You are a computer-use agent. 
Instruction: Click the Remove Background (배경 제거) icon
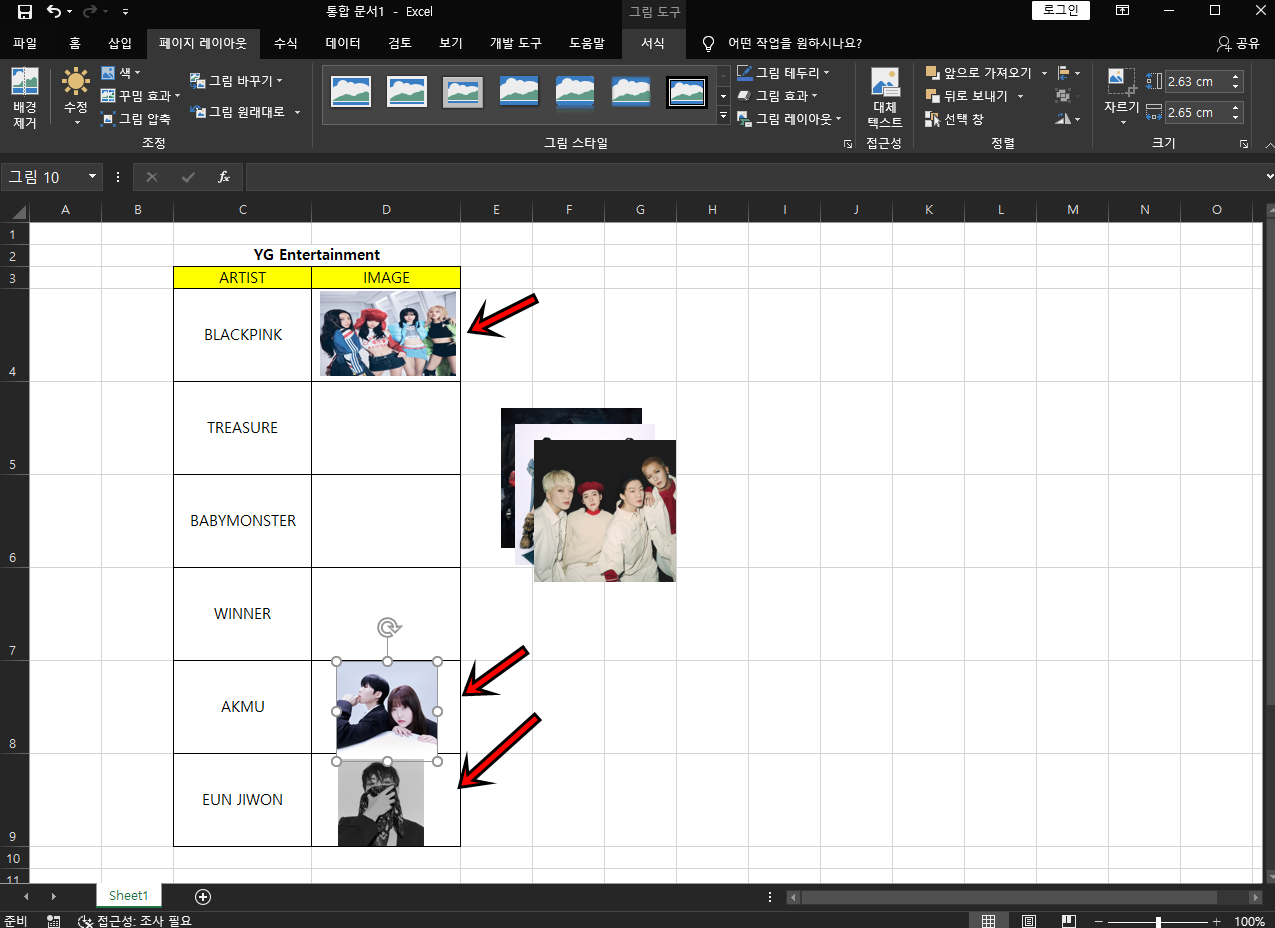25,98
